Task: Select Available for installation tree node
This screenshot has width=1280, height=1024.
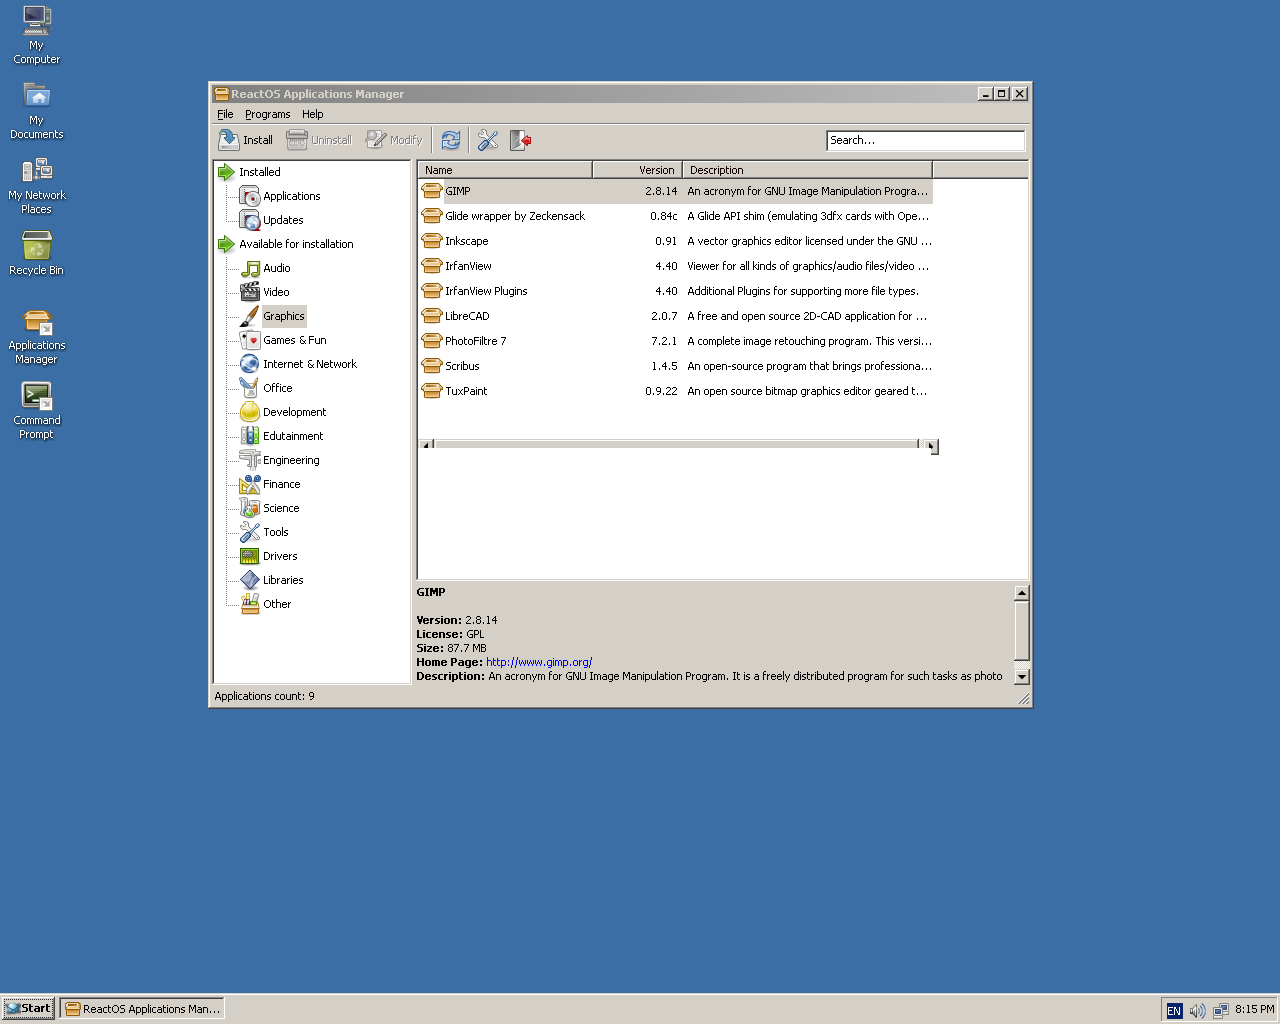Action: pyautogui.click(x=296, y=244)
